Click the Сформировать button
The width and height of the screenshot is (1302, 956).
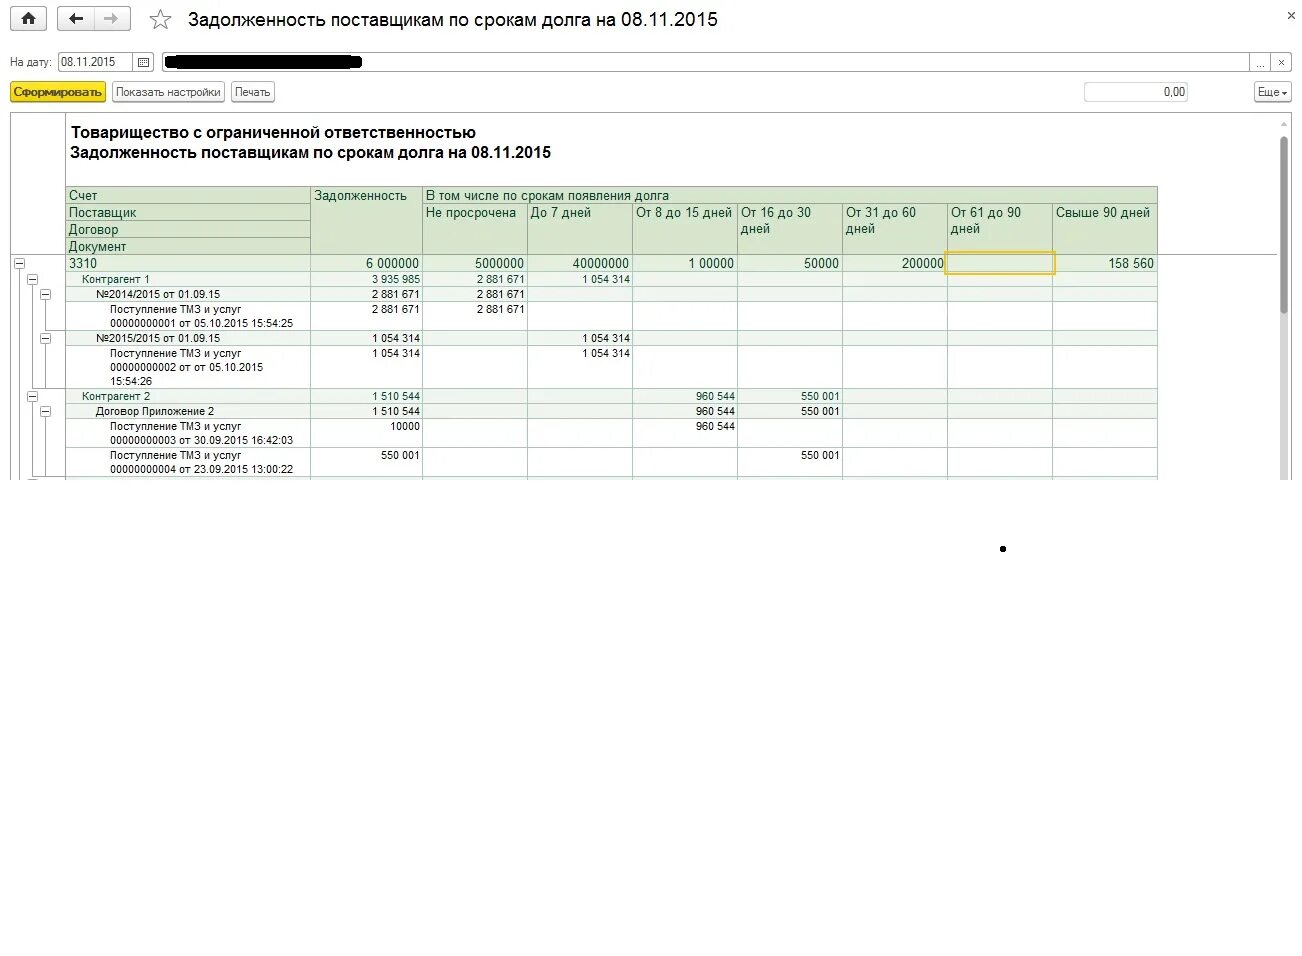(57, 92)
